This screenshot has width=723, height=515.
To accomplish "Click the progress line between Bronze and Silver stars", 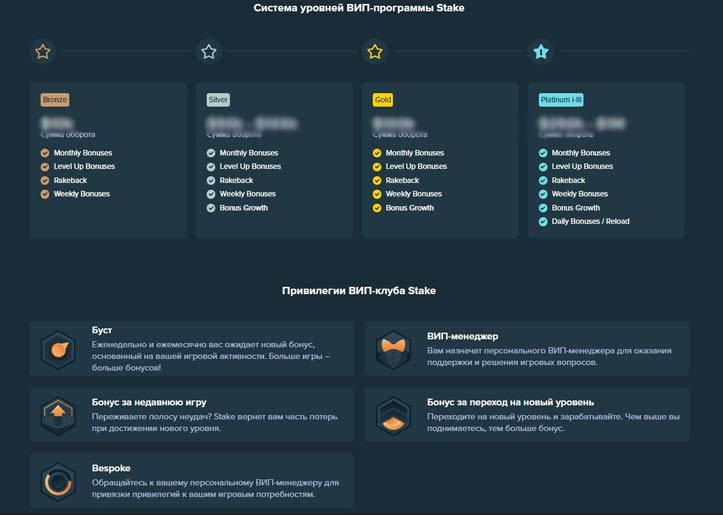I will [x=126, y=51].
